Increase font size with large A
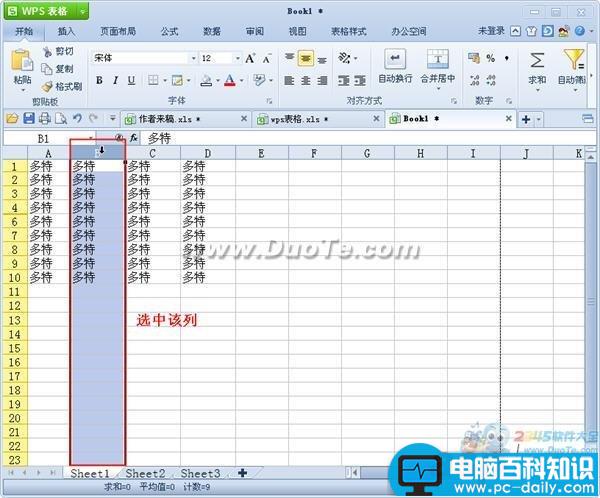The image size is (600, 498). [x=250, y=58]
